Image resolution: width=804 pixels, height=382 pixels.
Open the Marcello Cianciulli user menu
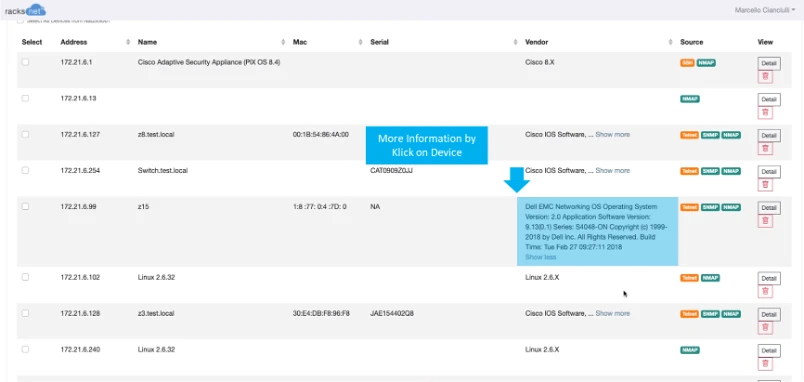pyautogui.click(x=765, y=10)
